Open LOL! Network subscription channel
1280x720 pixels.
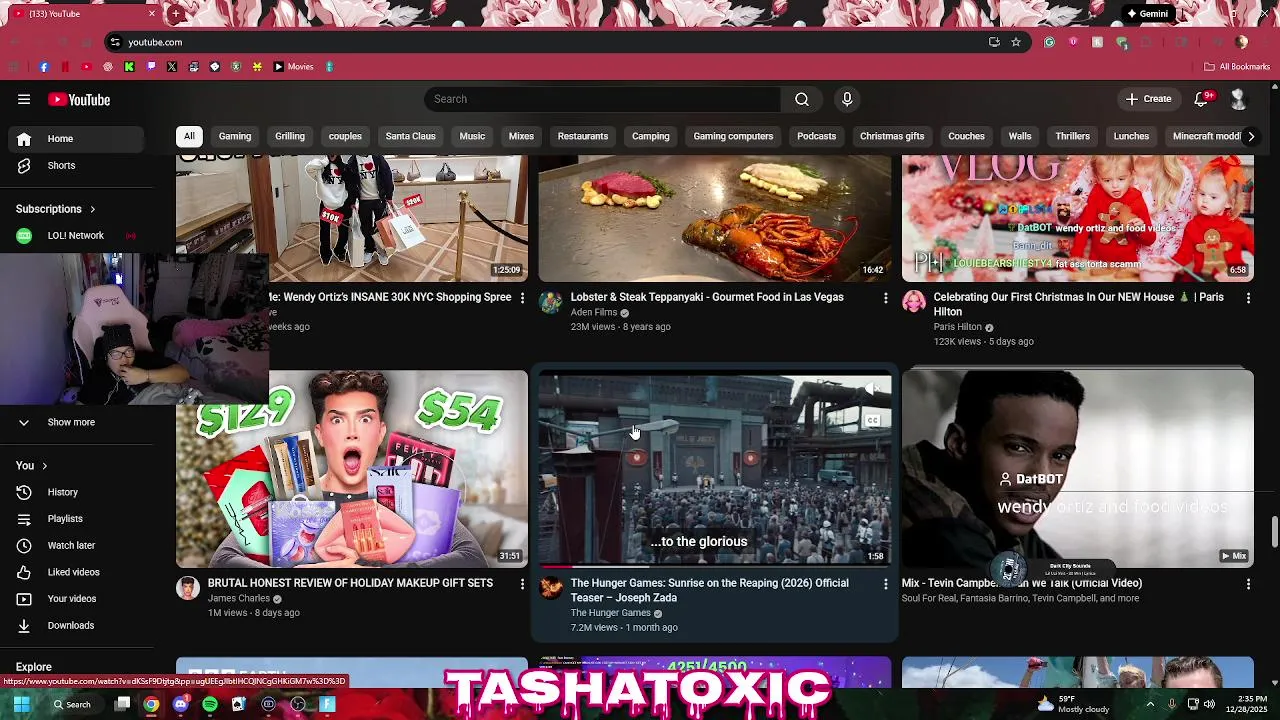click(75, 235)
